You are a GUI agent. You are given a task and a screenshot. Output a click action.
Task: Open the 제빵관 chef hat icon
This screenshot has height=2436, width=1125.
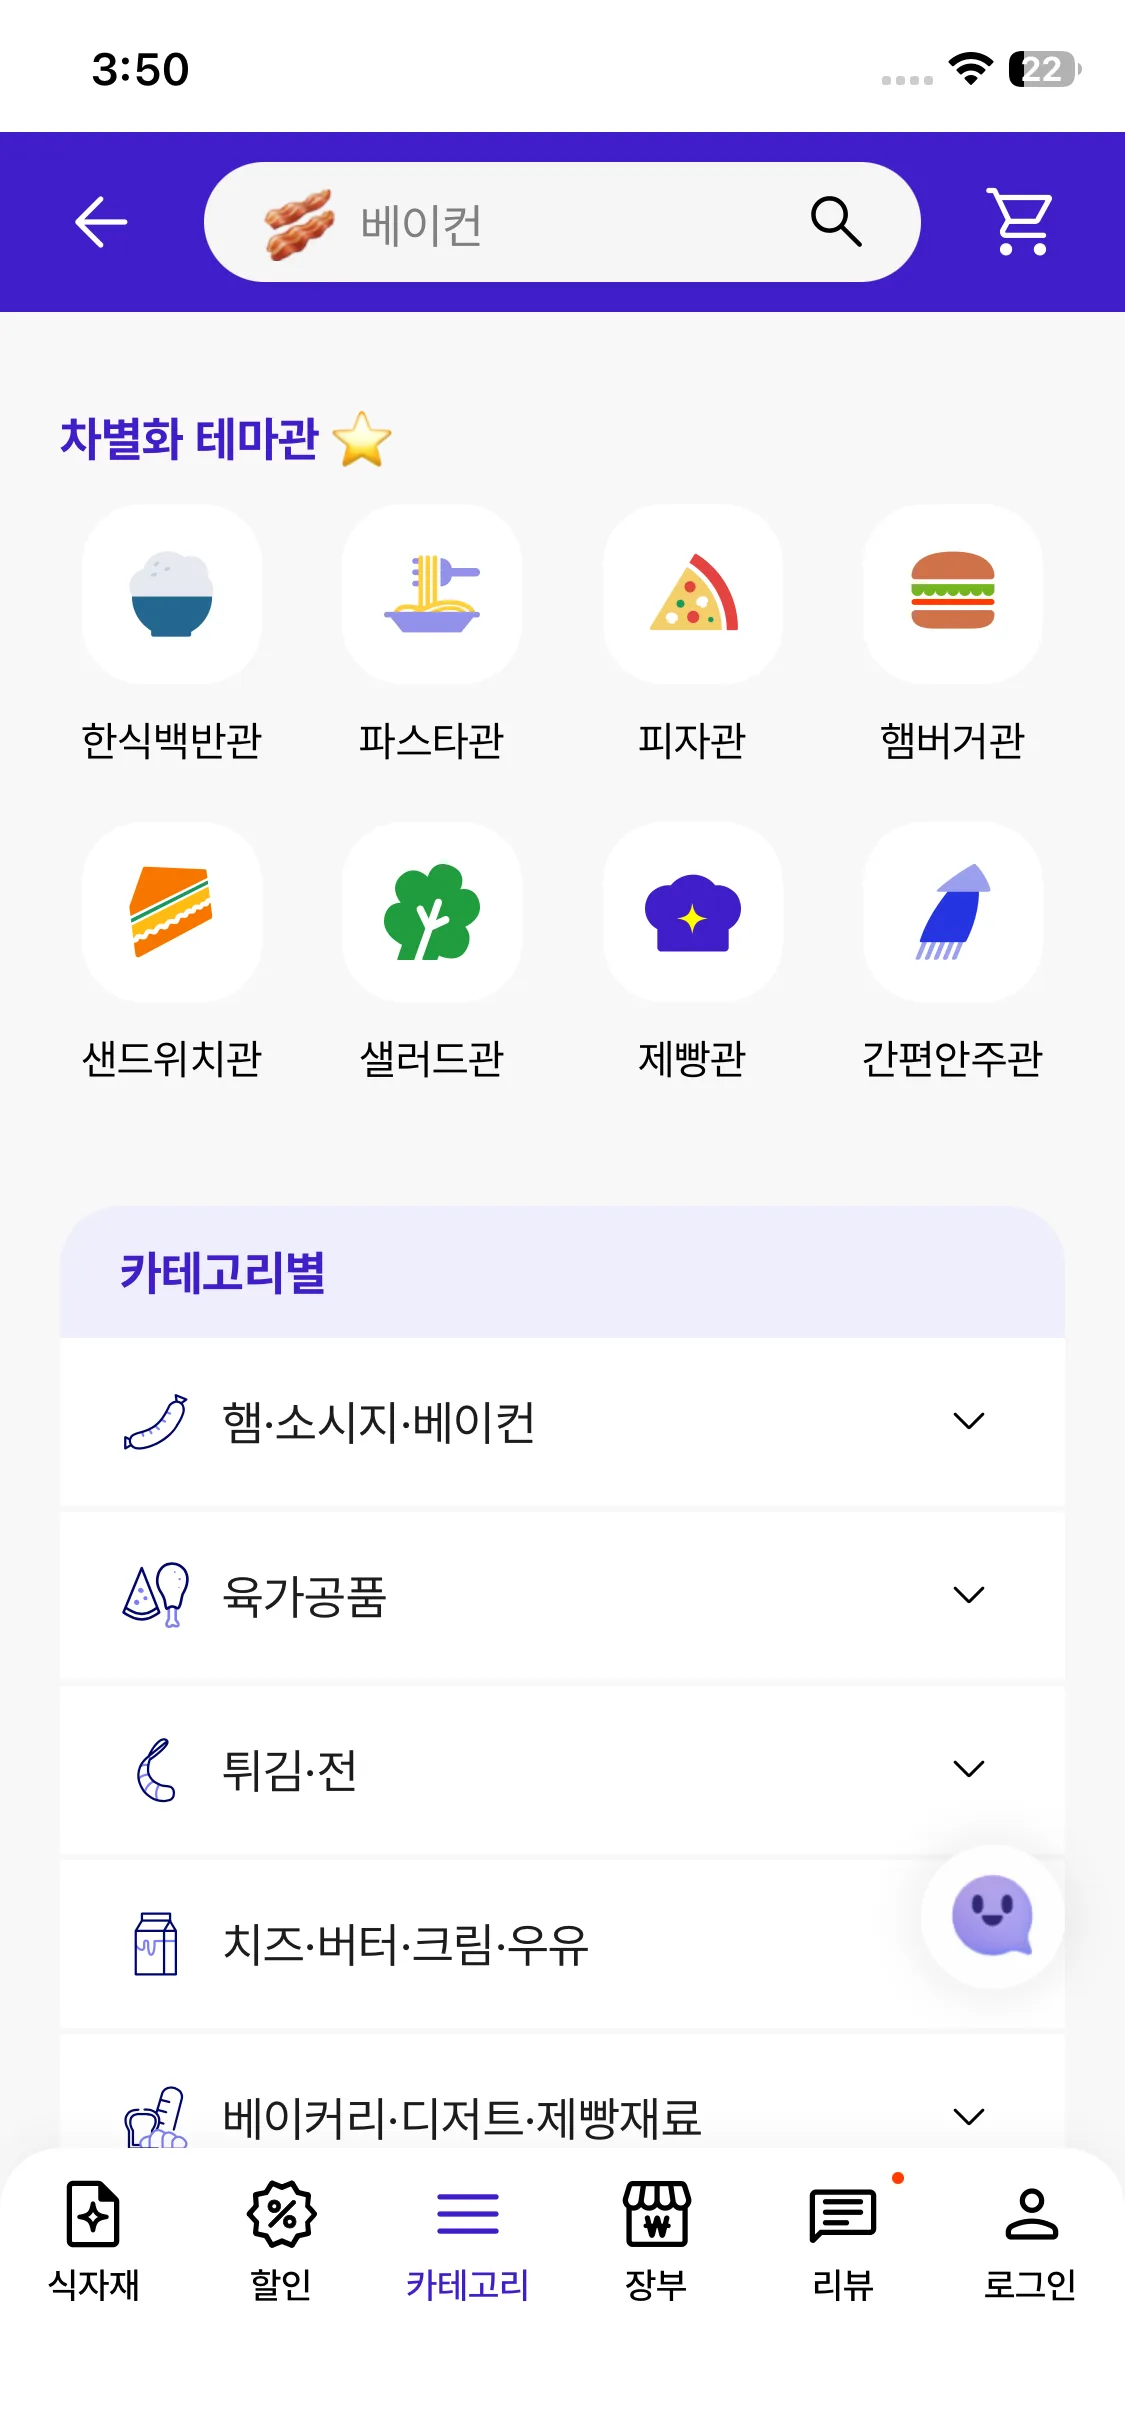point(692,912)
